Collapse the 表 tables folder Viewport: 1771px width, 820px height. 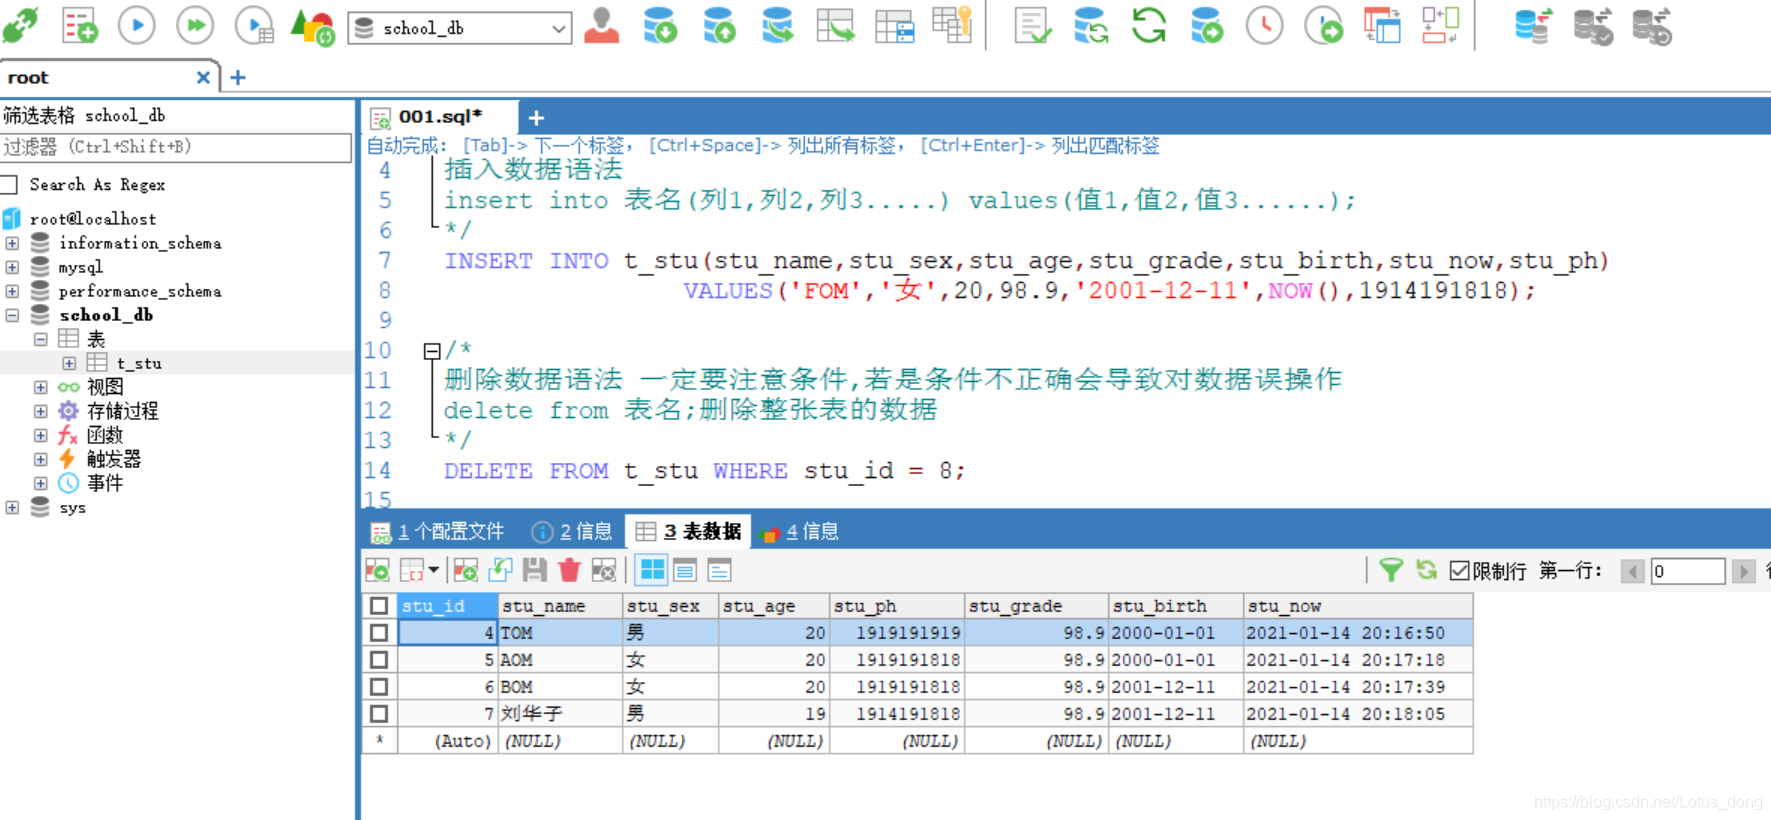point(41,339)
